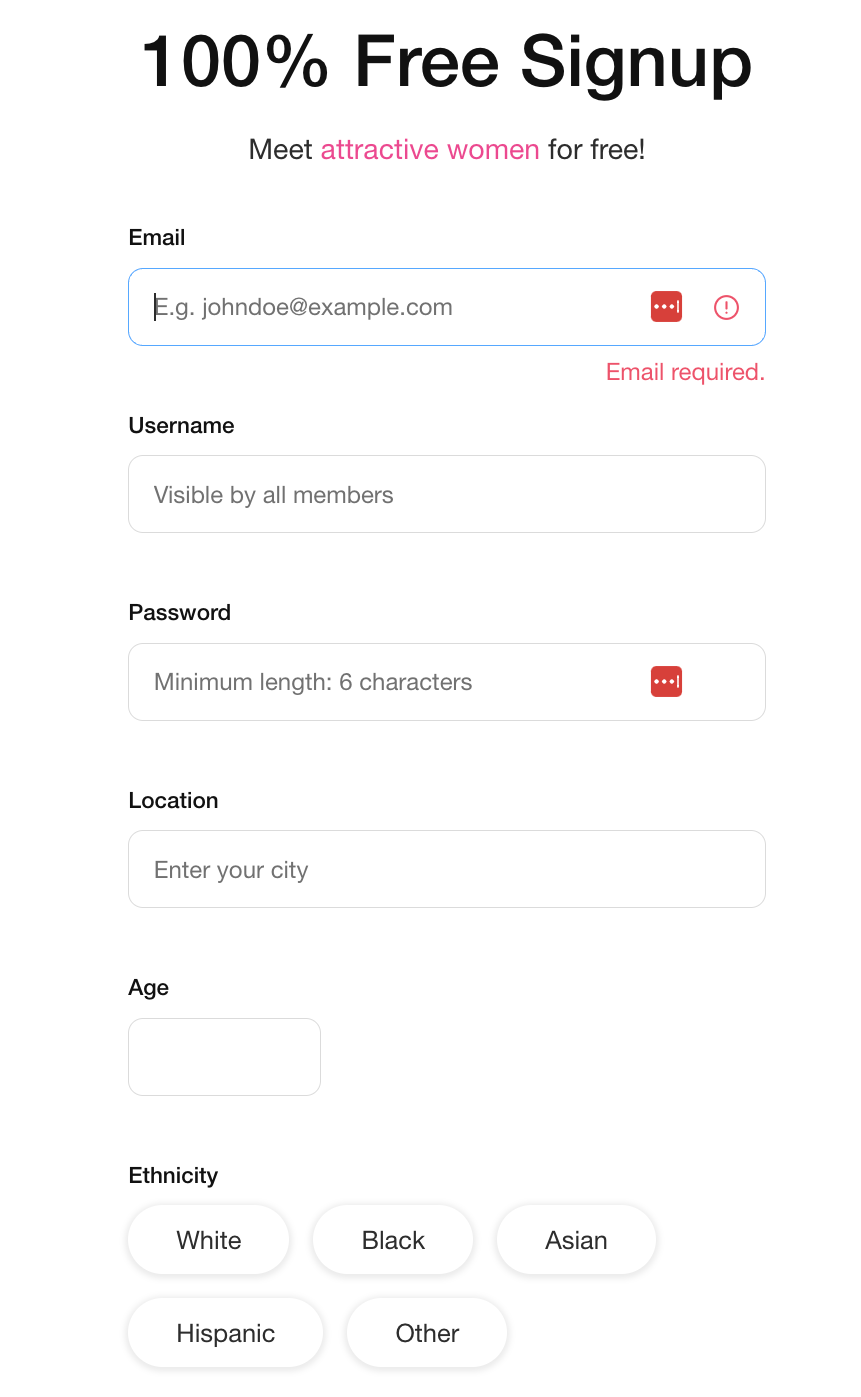Click the Location field label

coord(173,800)
